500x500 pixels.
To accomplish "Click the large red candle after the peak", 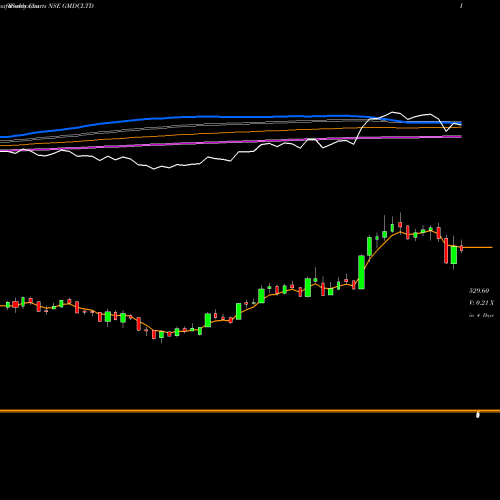I will click(446, 251).
